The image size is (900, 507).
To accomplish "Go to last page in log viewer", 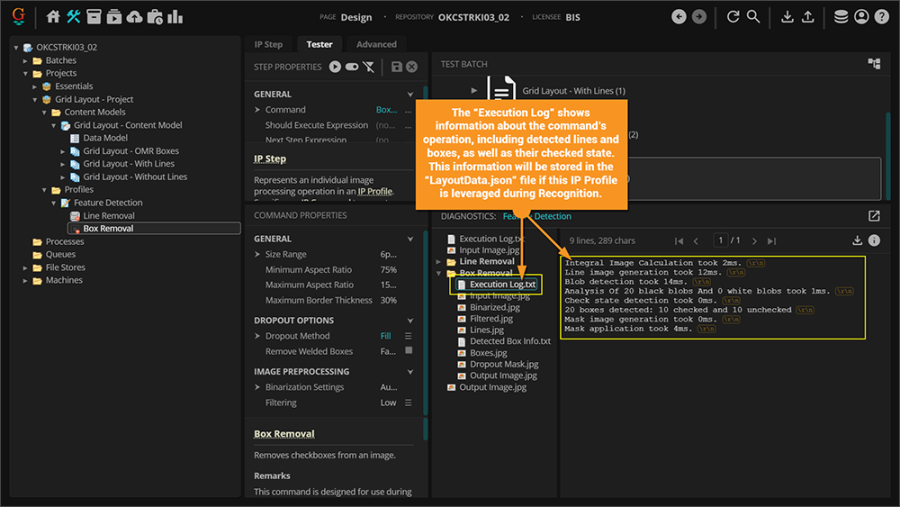I will tap(772, 241).
